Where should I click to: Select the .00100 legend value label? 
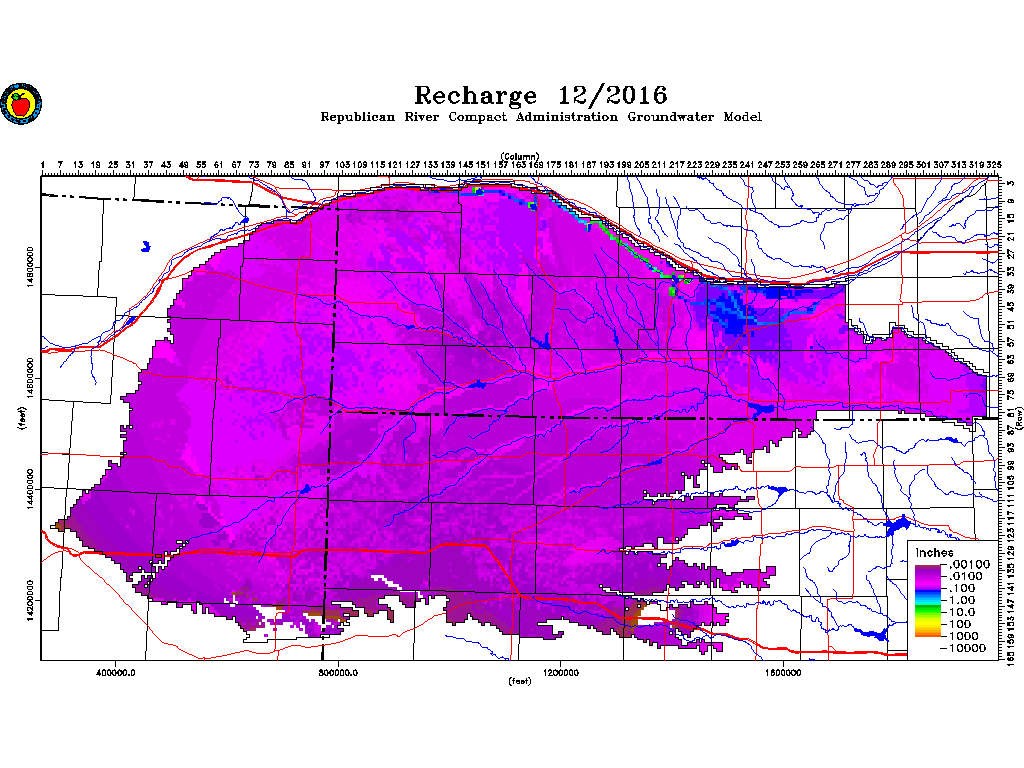[969, 565]
